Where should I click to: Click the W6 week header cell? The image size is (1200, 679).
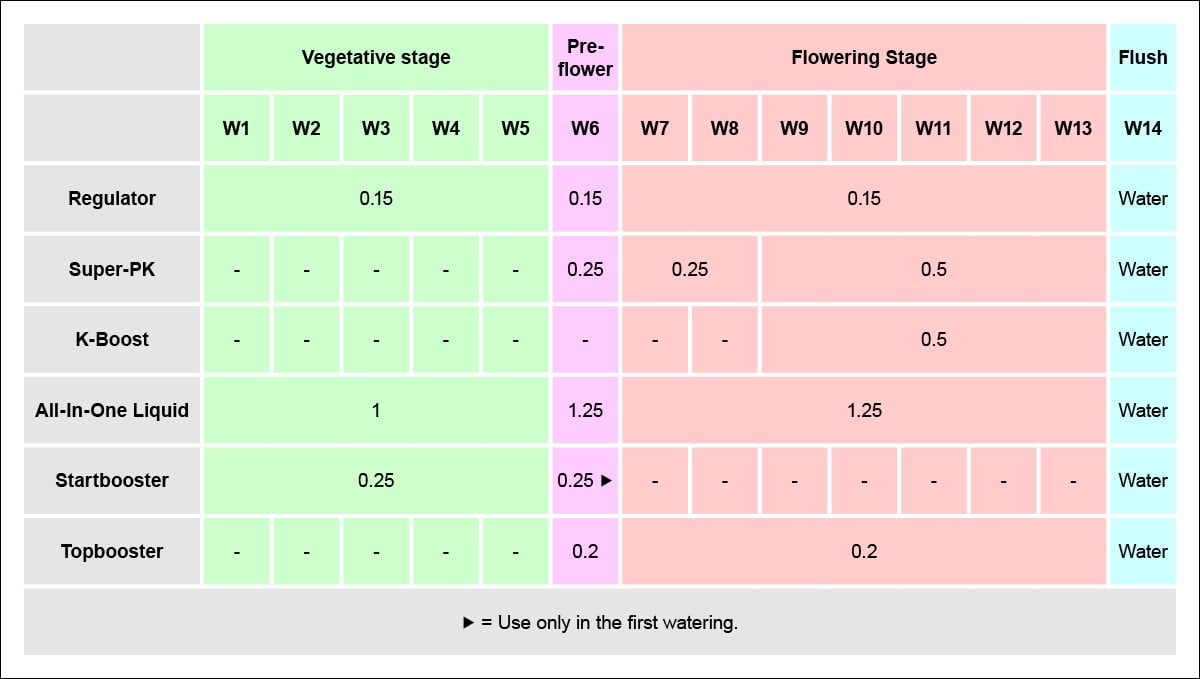pyautogui.click(x=585, y=128)
